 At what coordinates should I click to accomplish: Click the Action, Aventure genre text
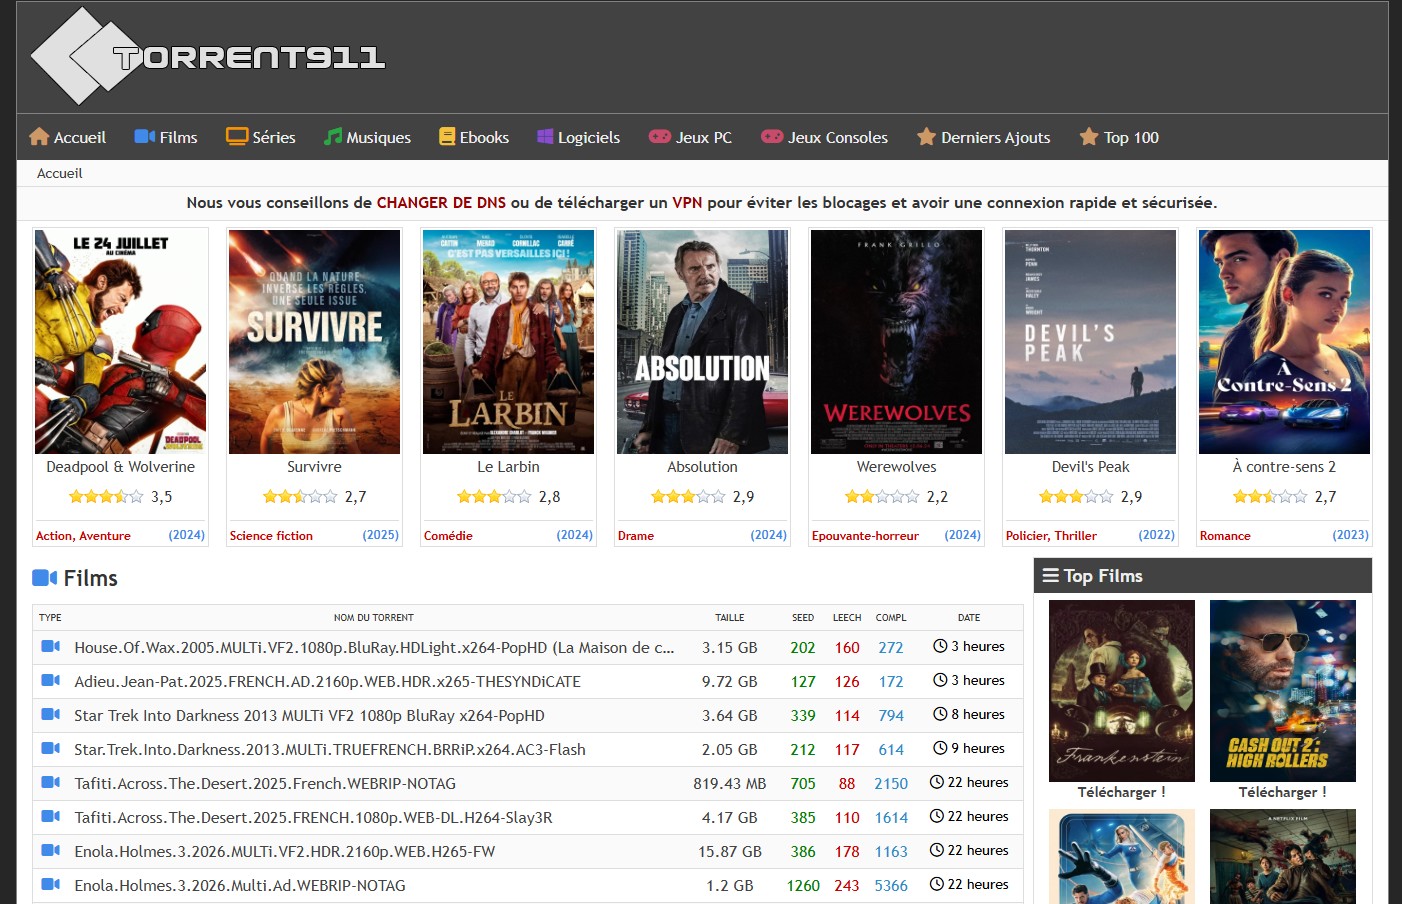click(x=83, y=536)
